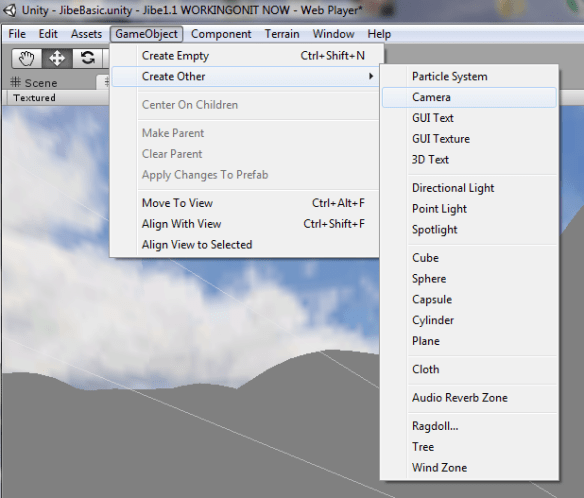Viewport: 584px width, 498px height.
Task: Open the Assets menu
Action: (86, 34)
